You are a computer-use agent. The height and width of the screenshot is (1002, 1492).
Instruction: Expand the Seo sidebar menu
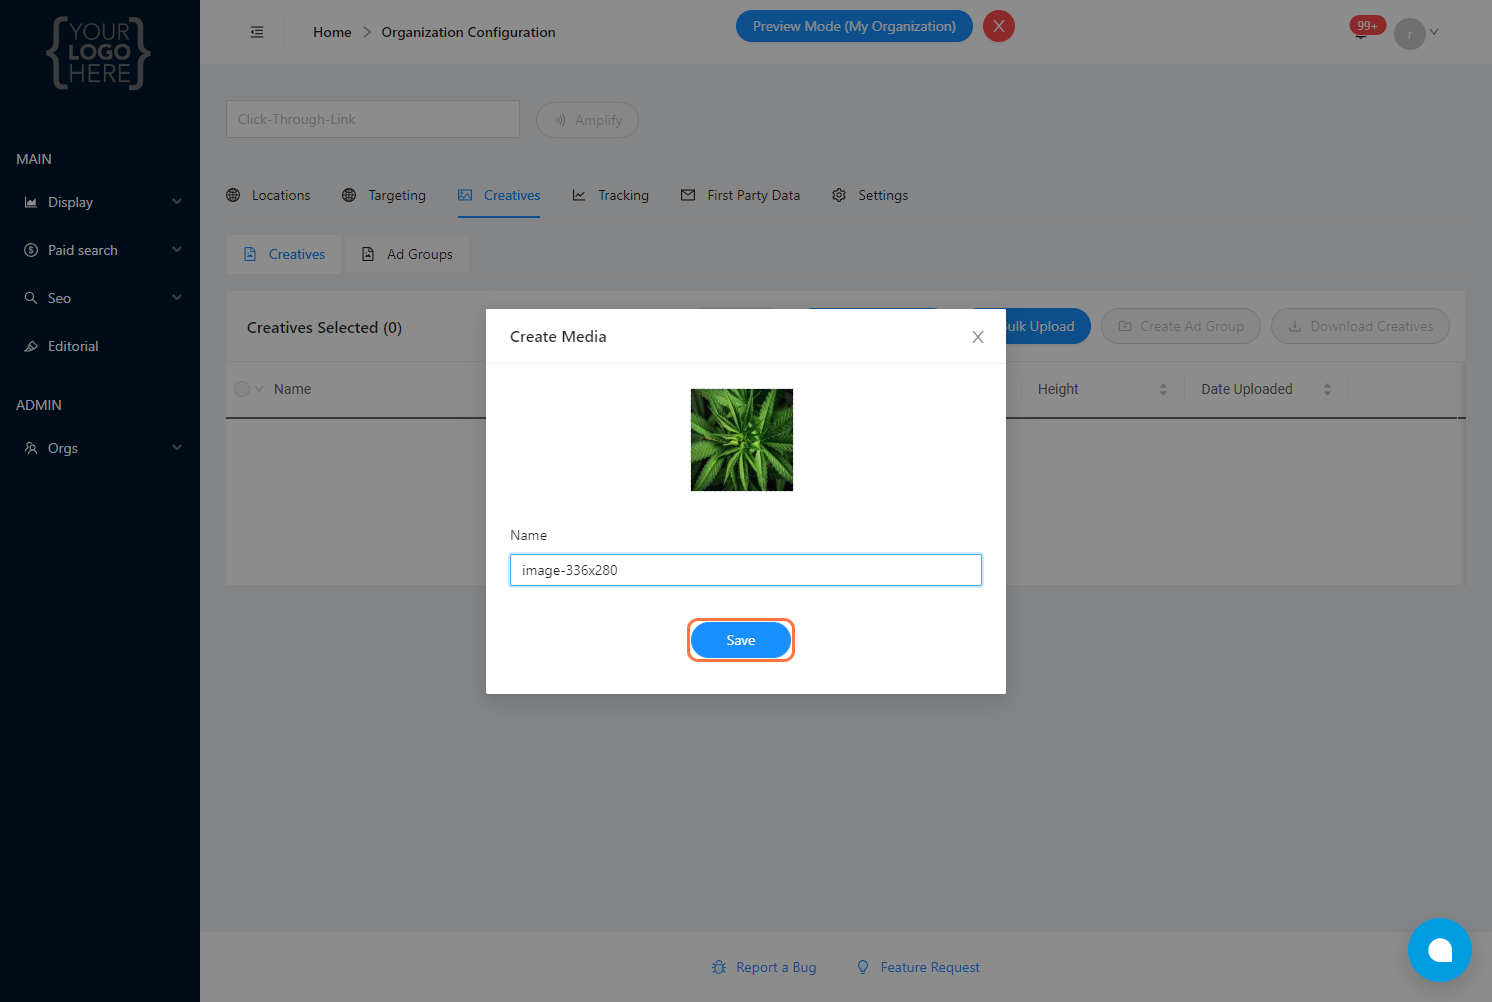tap(100, 298)
